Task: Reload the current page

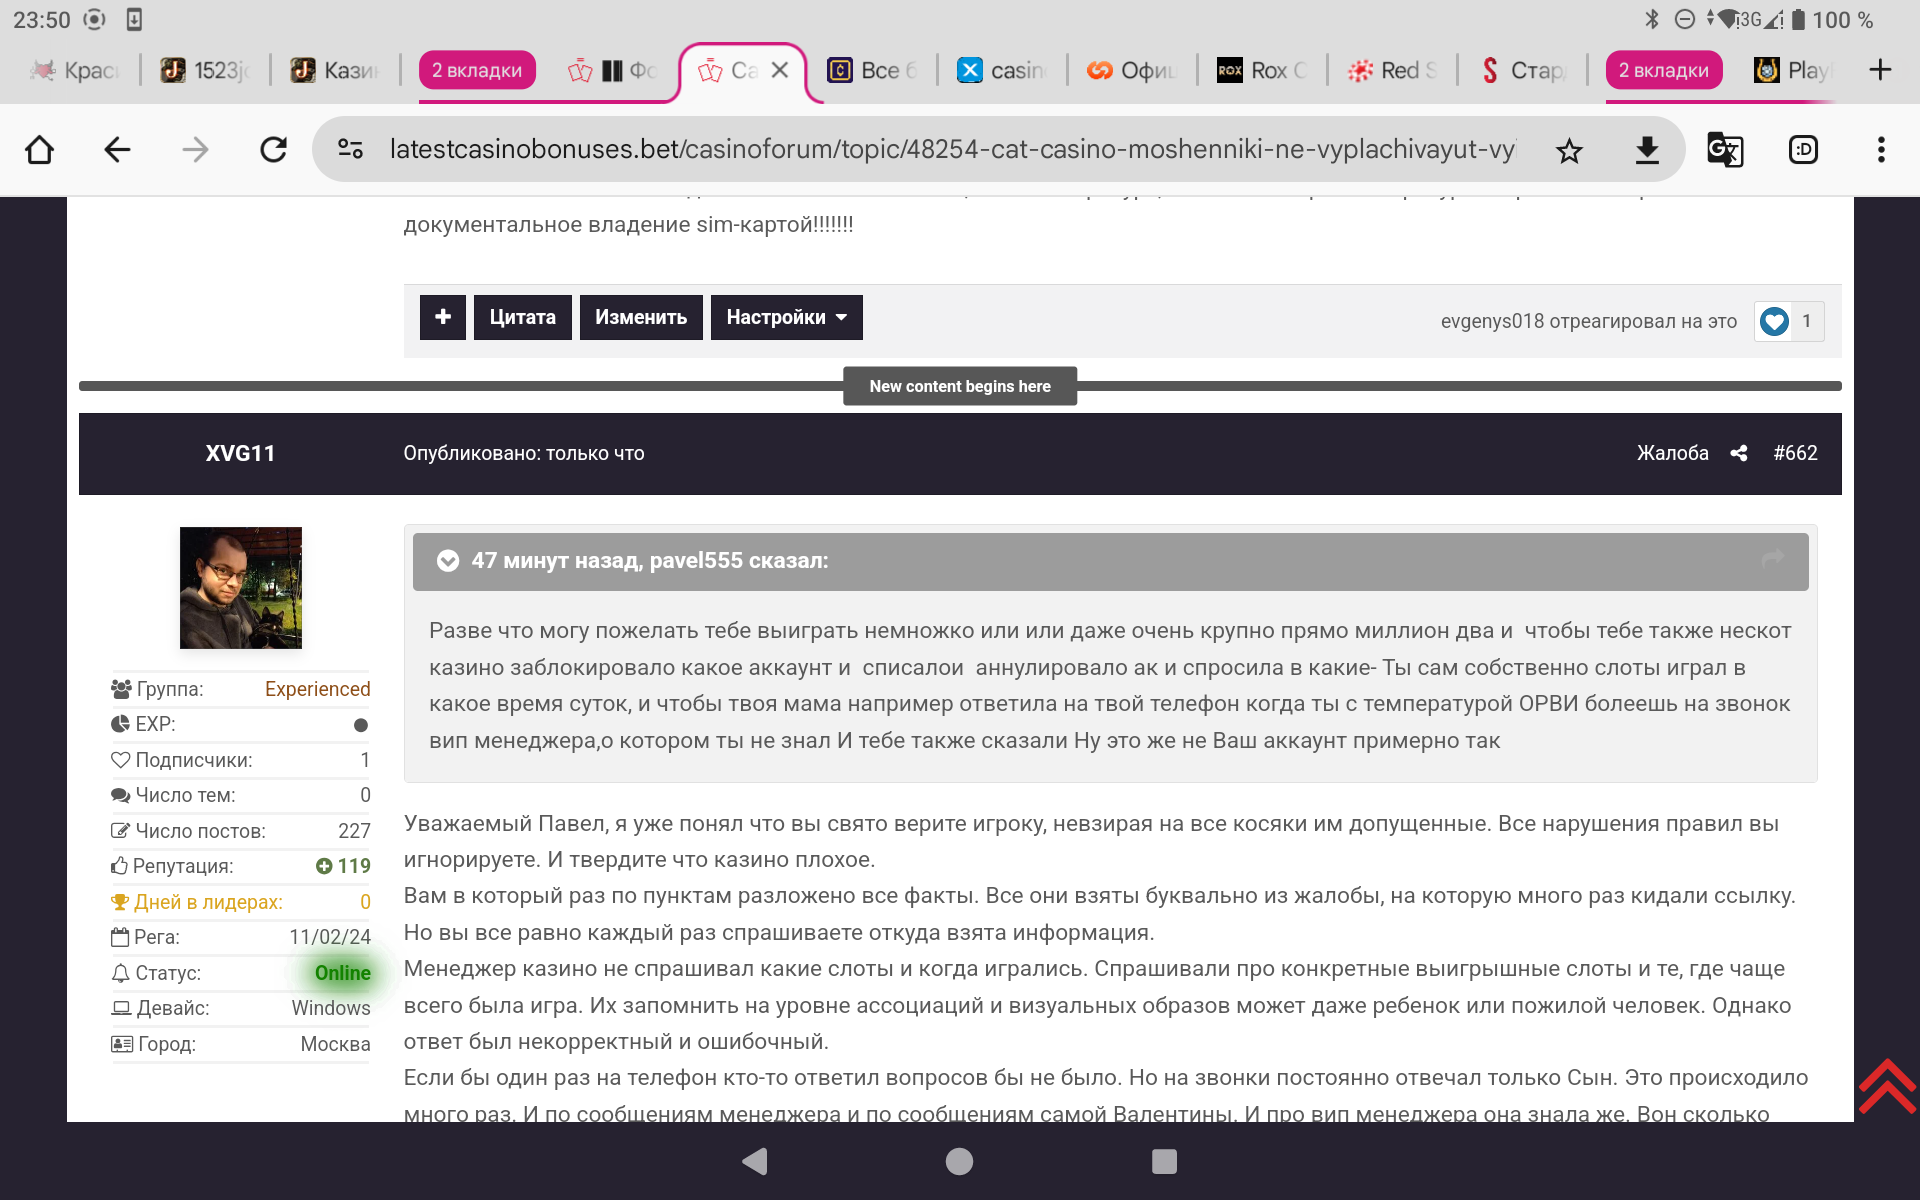Action: (x=273, y=150)
